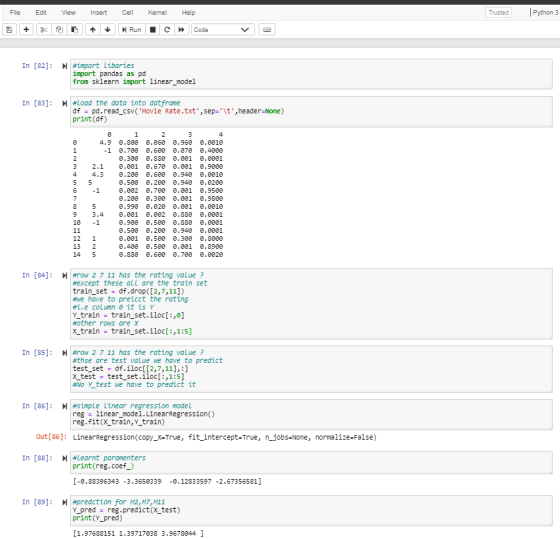Image resolution: width=560 pixels, height=539 pixels.
Task: Click inside the reg.predict code cell
Action: (x=311, y=510)
